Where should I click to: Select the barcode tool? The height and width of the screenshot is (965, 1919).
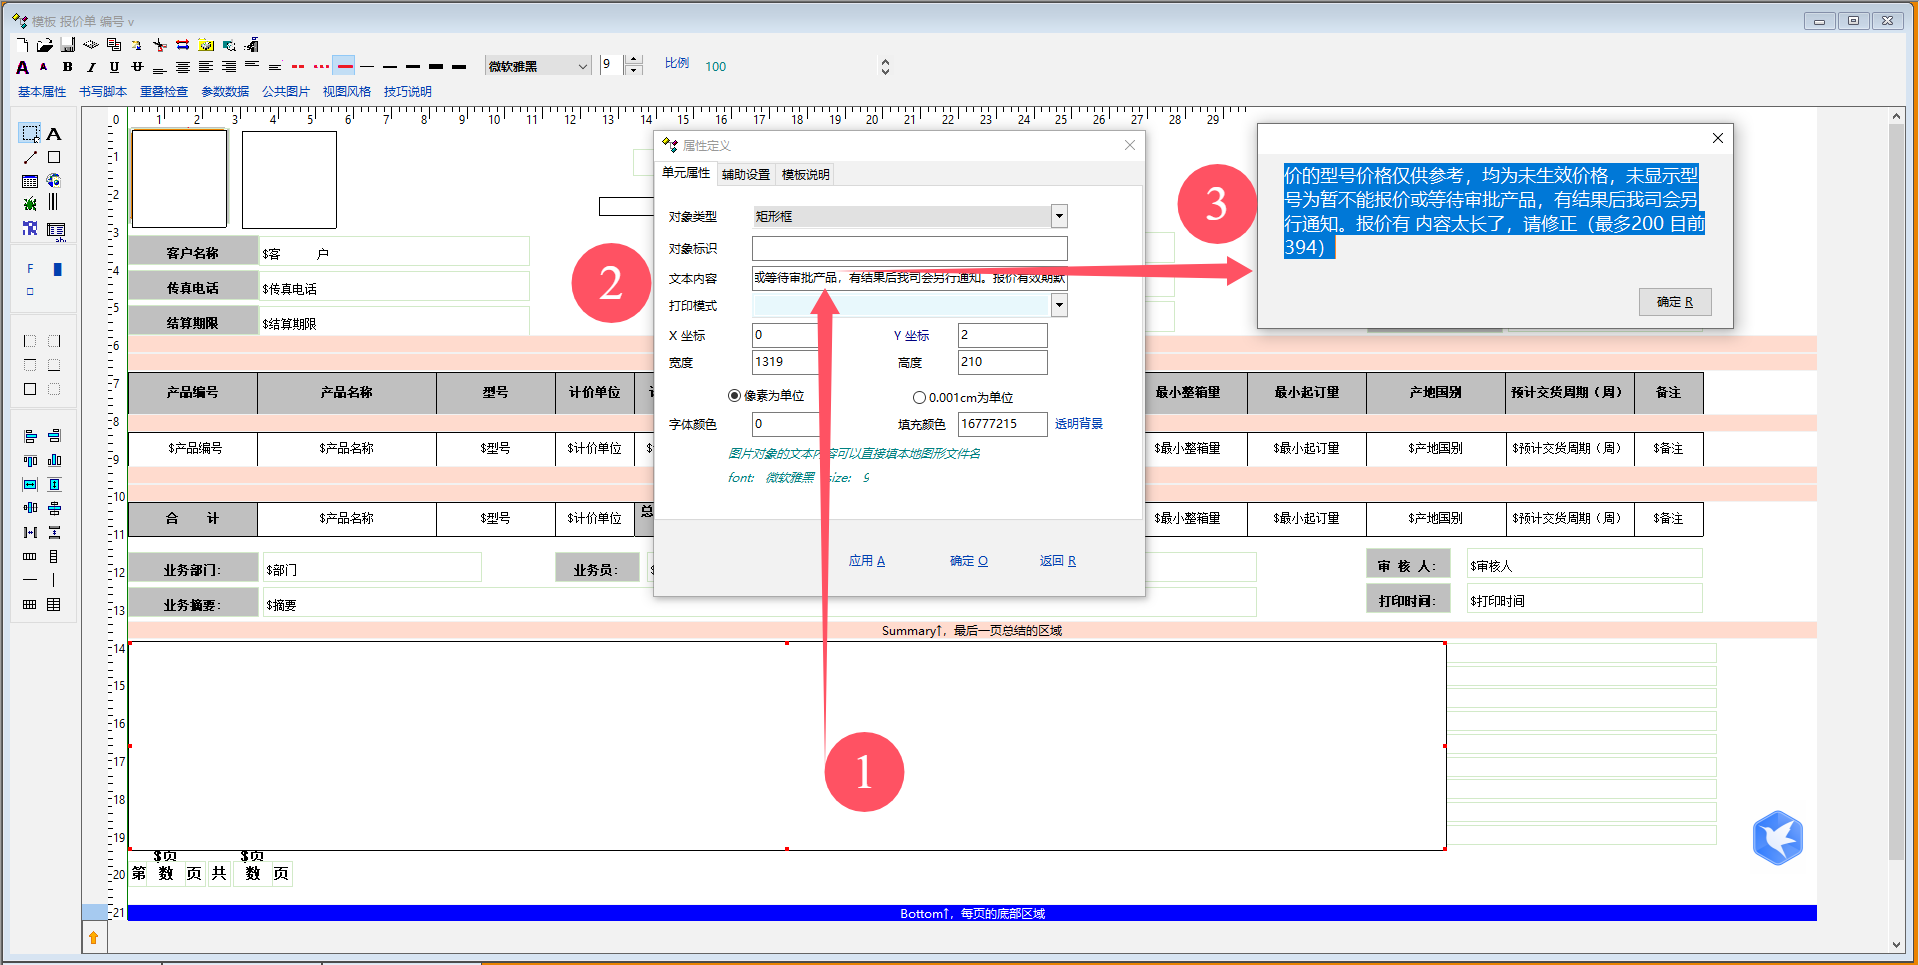tap(54, 203)
